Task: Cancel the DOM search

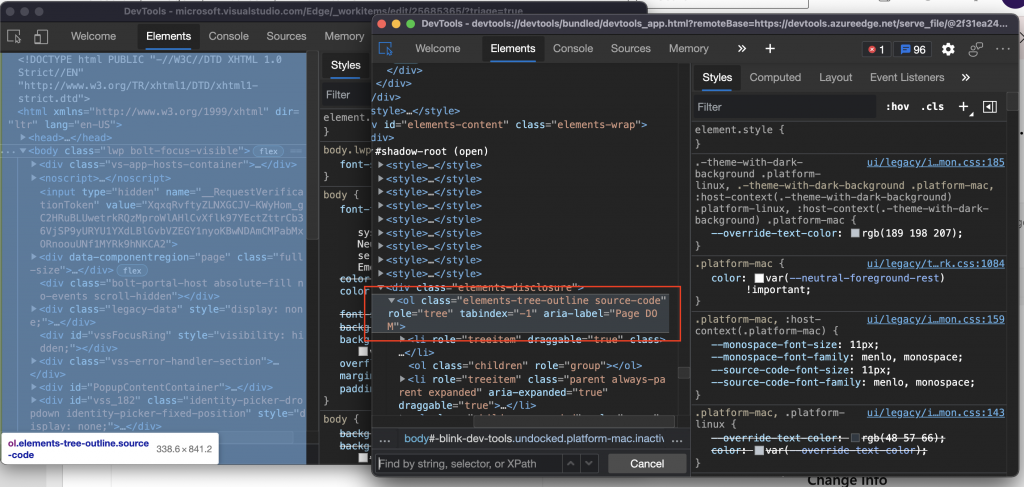Action: [x=647, y=463]
